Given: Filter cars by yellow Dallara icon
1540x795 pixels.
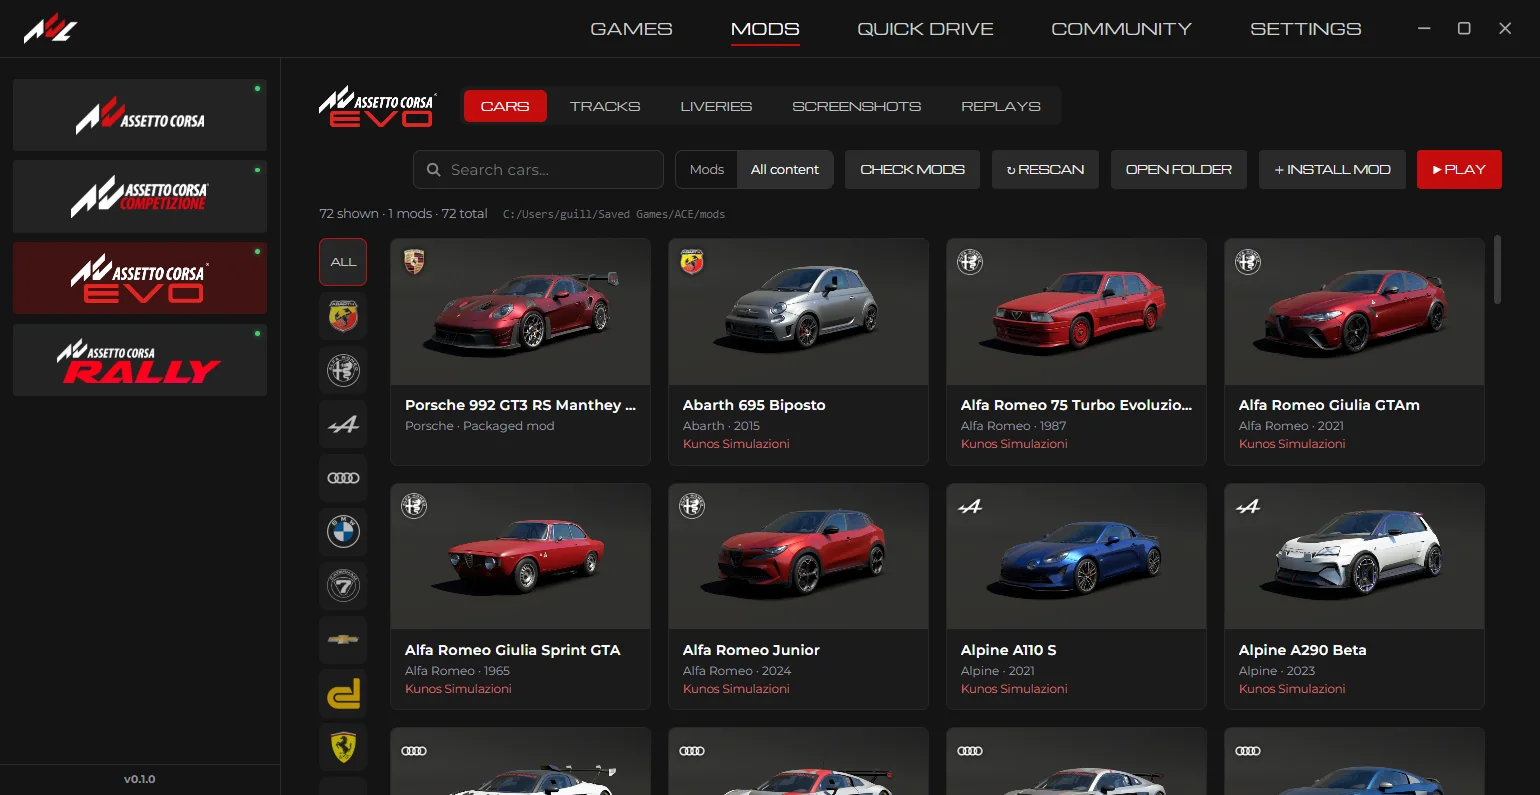Looking at the screenshot, I should (x=343, y=694).
